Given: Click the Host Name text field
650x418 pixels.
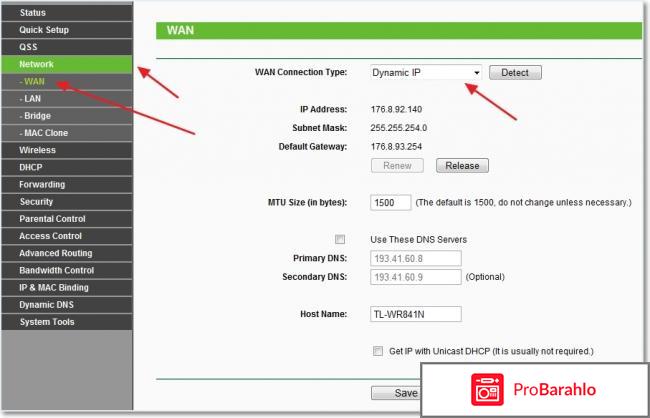Looking at the screenshot, I should (x=416, y=314).
